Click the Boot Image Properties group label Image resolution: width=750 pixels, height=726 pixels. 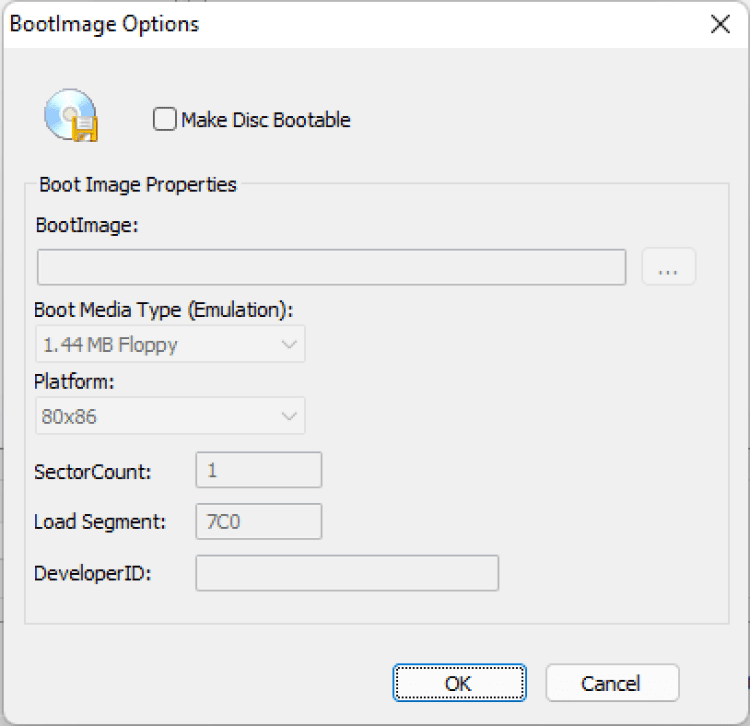(x=138, y=185)
